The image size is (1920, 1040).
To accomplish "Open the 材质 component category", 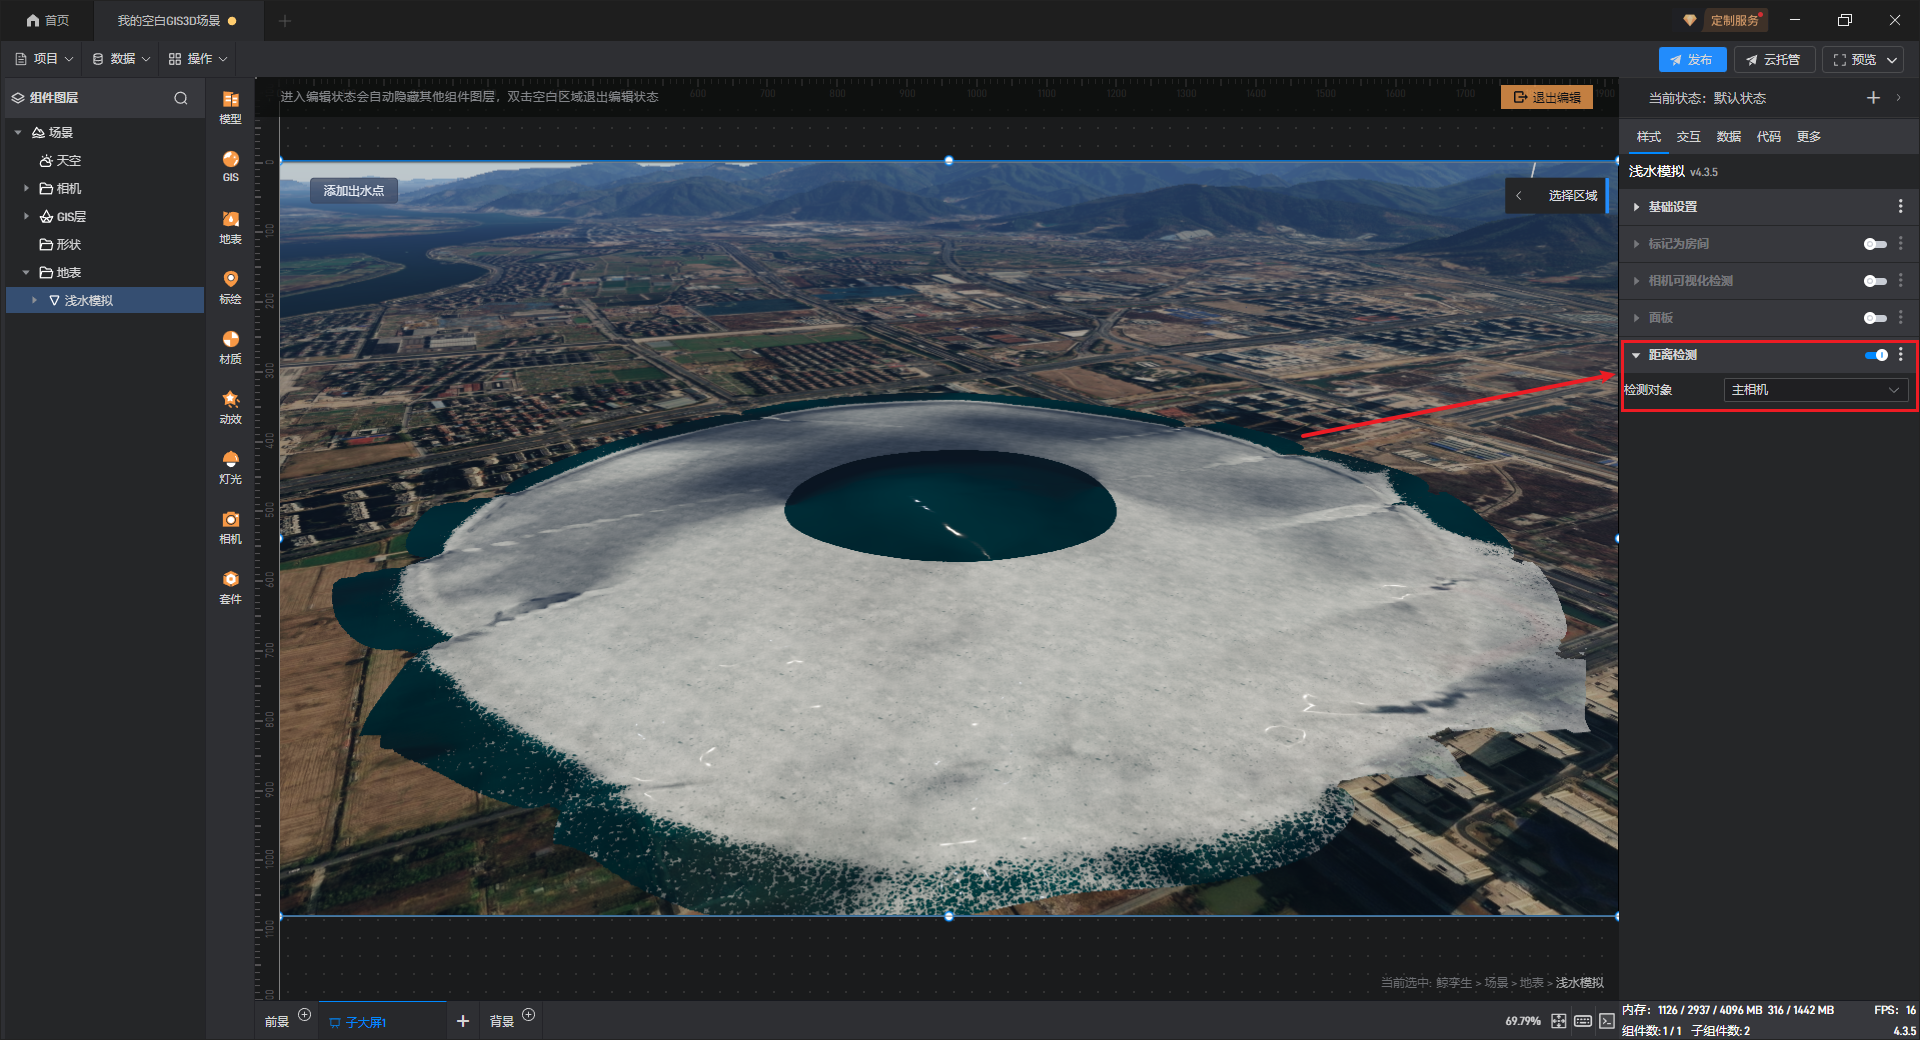I will (x=230, y=347).
